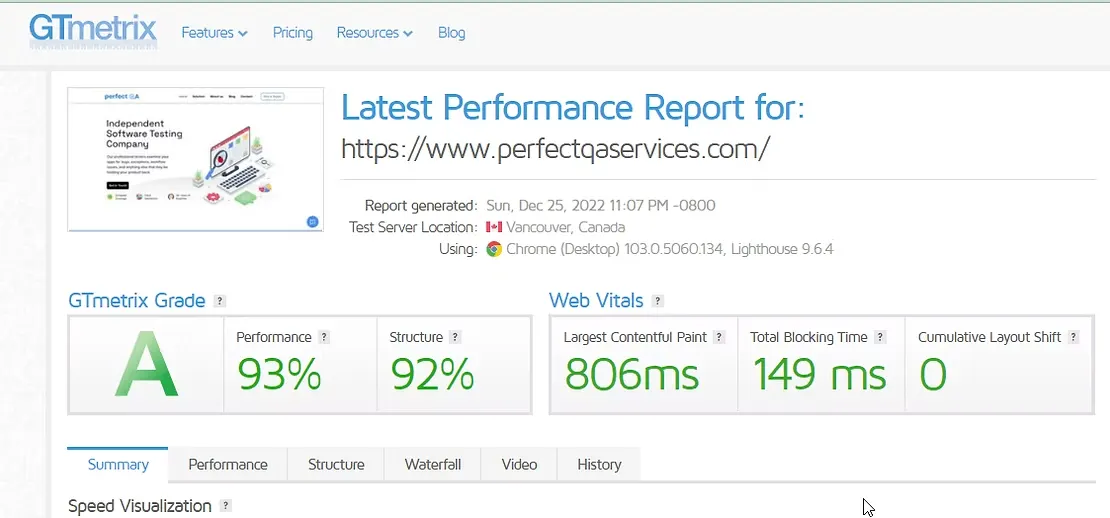
Task: Click the 92% Structure score
Action: [432, 374]
